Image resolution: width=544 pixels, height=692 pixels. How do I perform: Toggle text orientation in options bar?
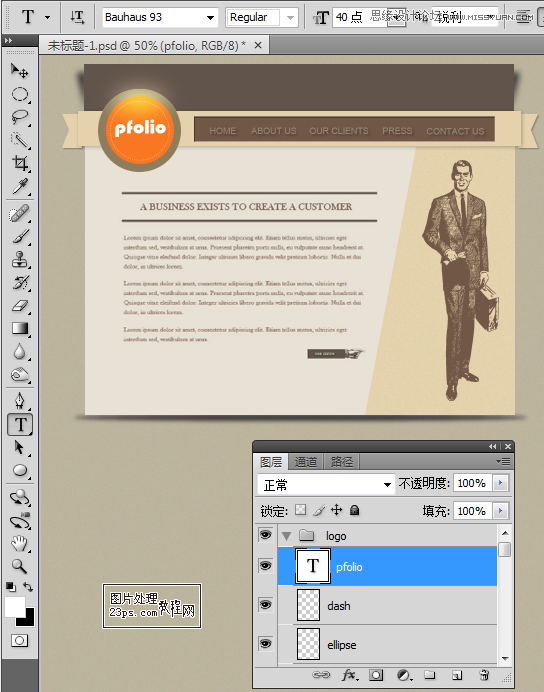pos(77,17)
